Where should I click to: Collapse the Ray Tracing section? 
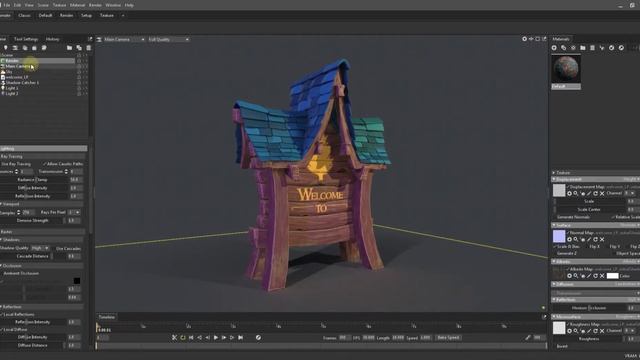click(x=42, y=156)
